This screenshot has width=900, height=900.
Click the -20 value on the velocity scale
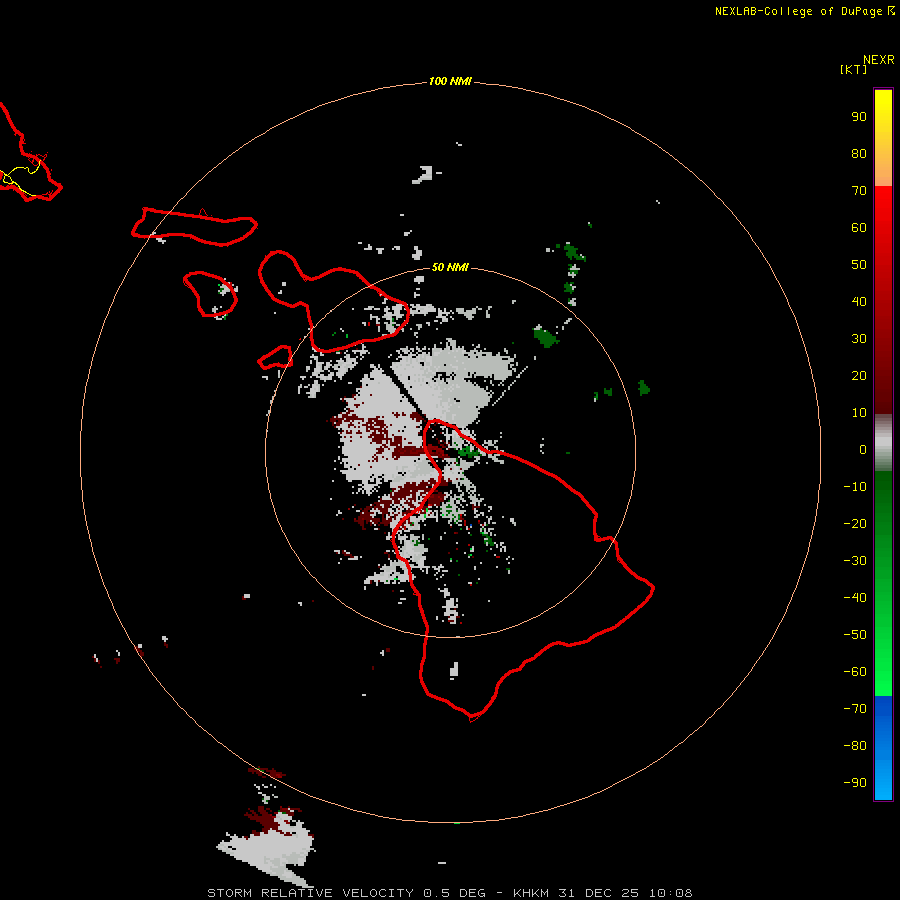[855, 523]
